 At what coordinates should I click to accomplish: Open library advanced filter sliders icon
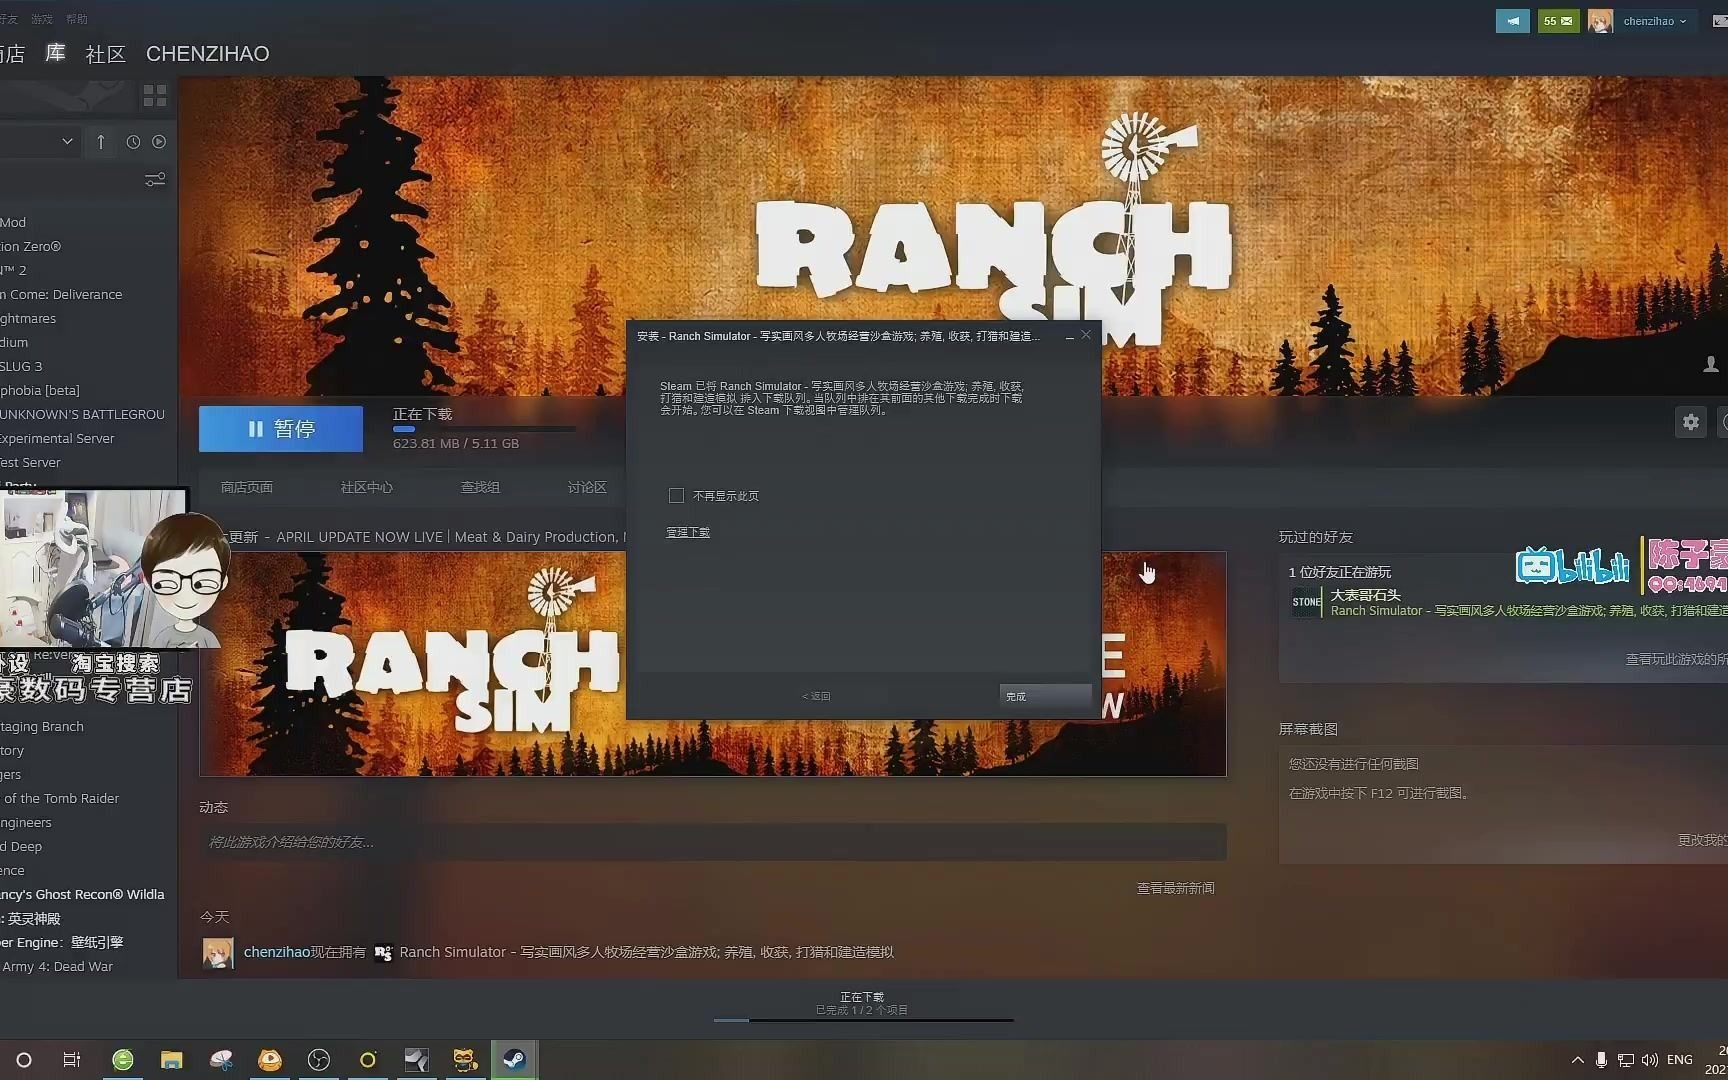tap(155, 180)
